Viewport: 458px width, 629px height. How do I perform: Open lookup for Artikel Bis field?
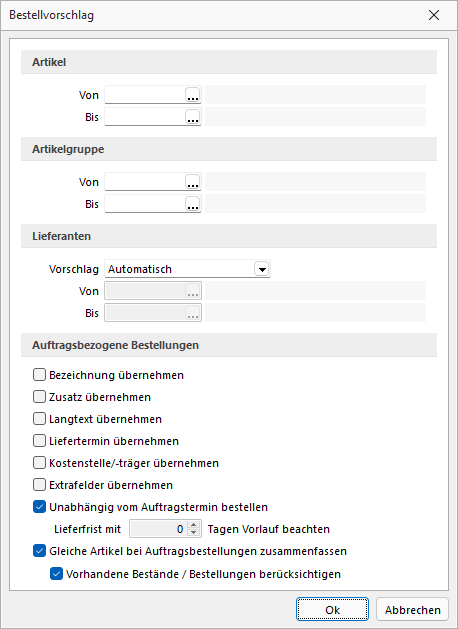pyautogui.click(x=193, y=117)
